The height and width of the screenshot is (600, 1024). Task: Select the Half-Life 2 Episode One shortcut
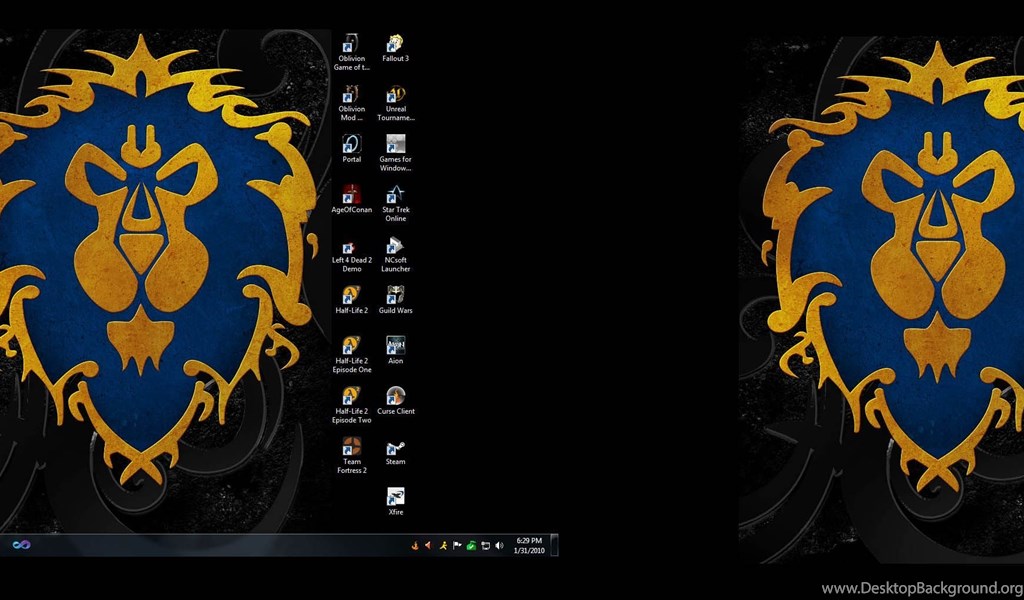[351, 355]
